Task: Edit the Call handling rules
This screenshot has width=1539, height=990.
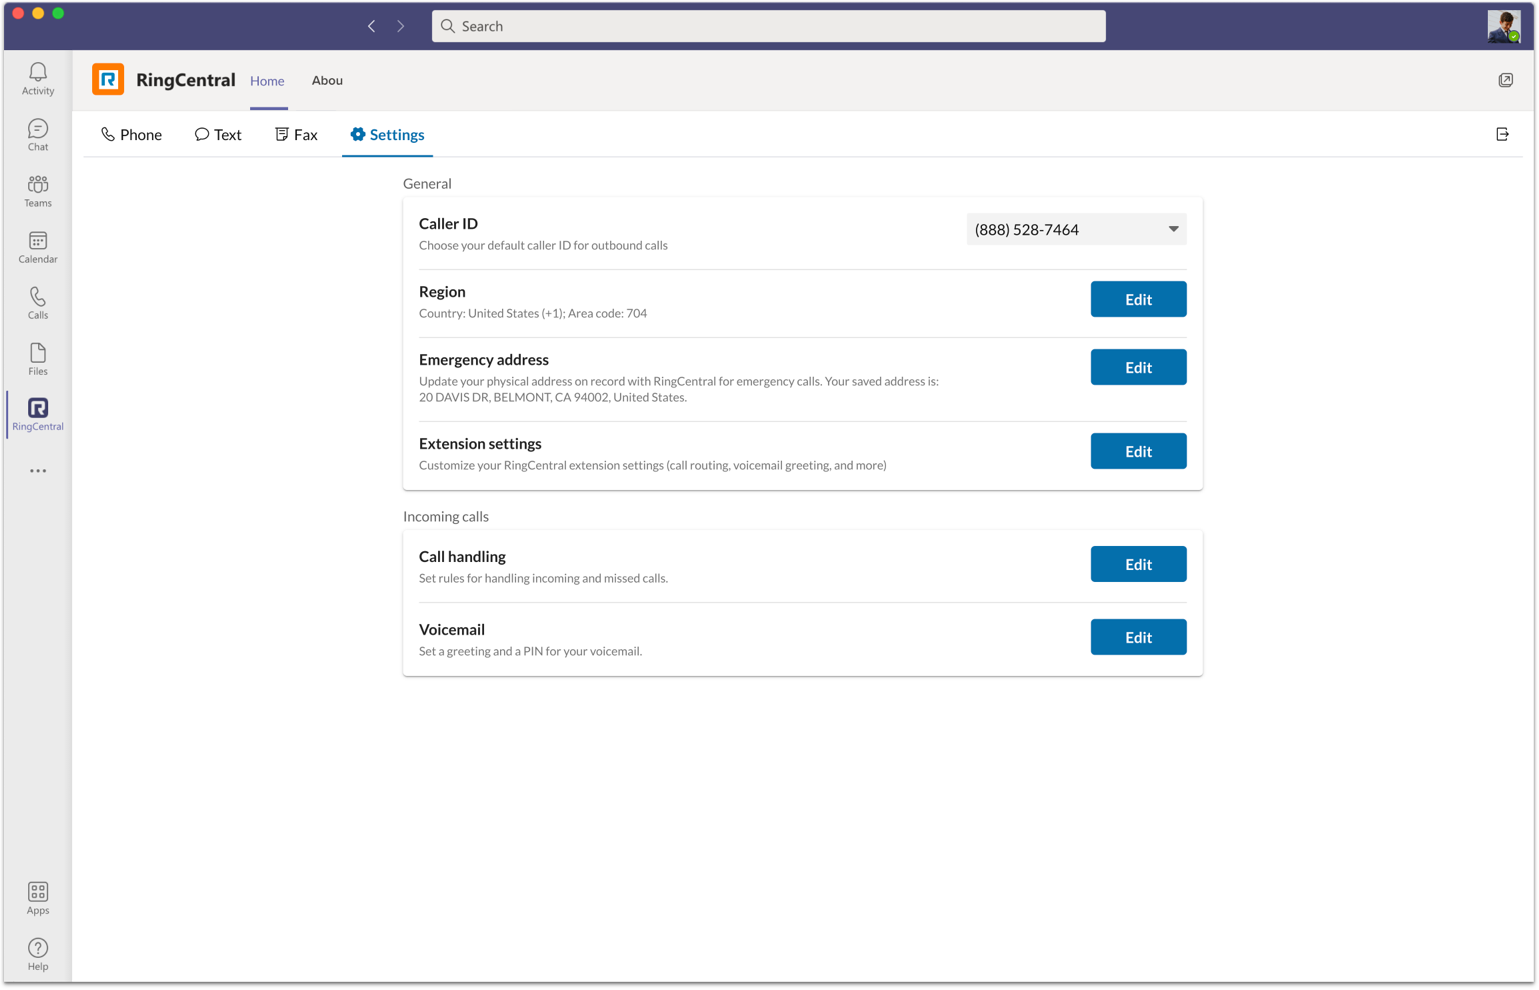Action: (x=1138, y=564)
